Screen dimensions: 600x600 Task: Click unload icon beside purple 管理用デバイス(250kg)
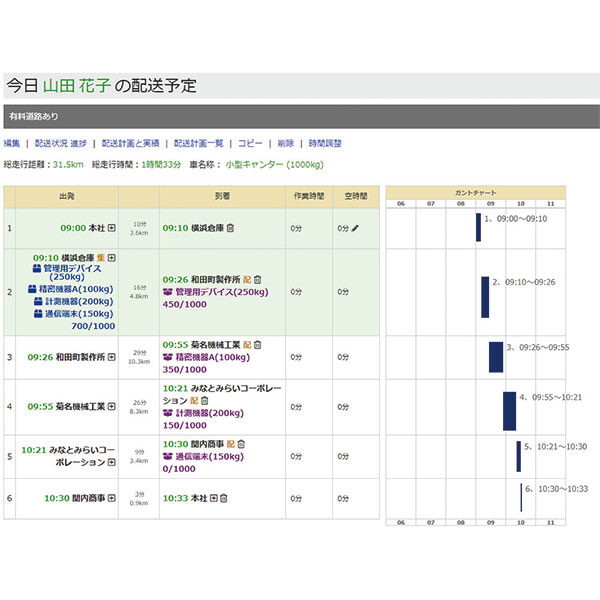[168, 292]
